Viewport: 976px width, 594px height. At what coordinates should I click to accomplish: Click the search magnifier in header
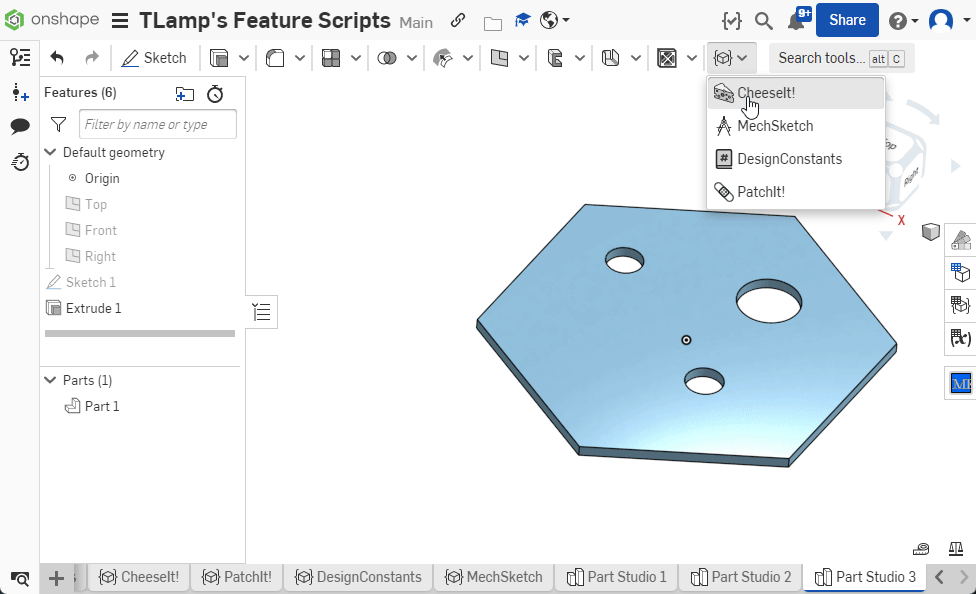coord(764,21)
